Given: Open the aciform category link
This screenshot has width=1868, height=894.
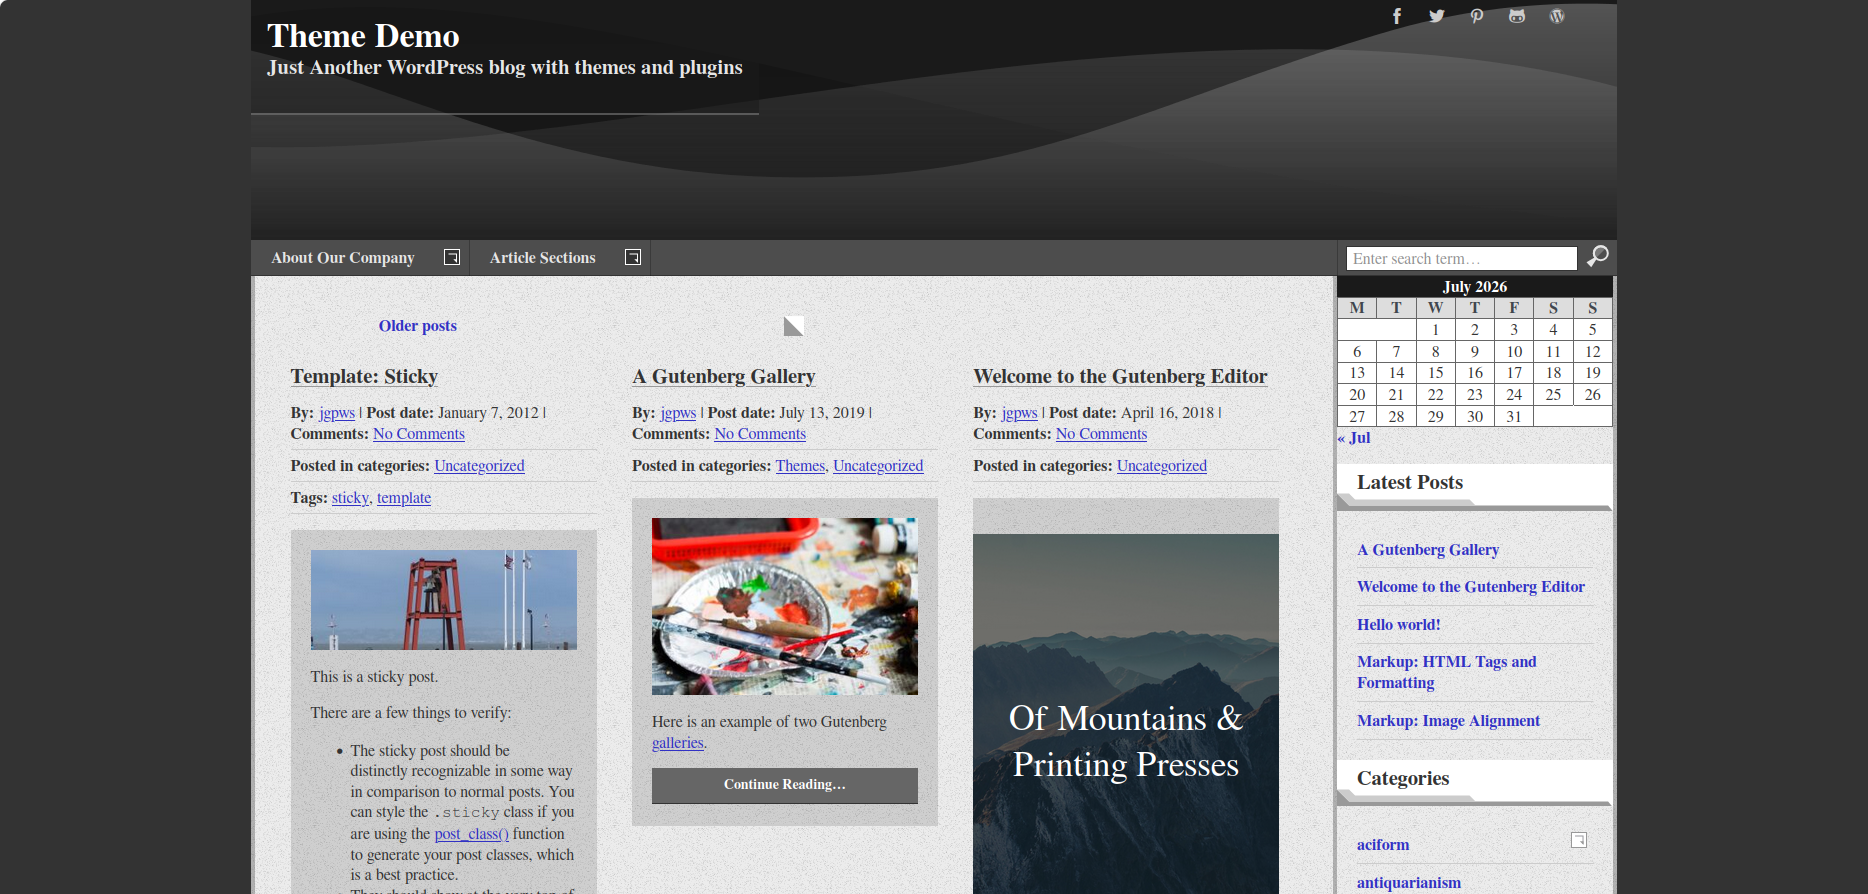Looking at the screenshot, I should point(1383,845).
